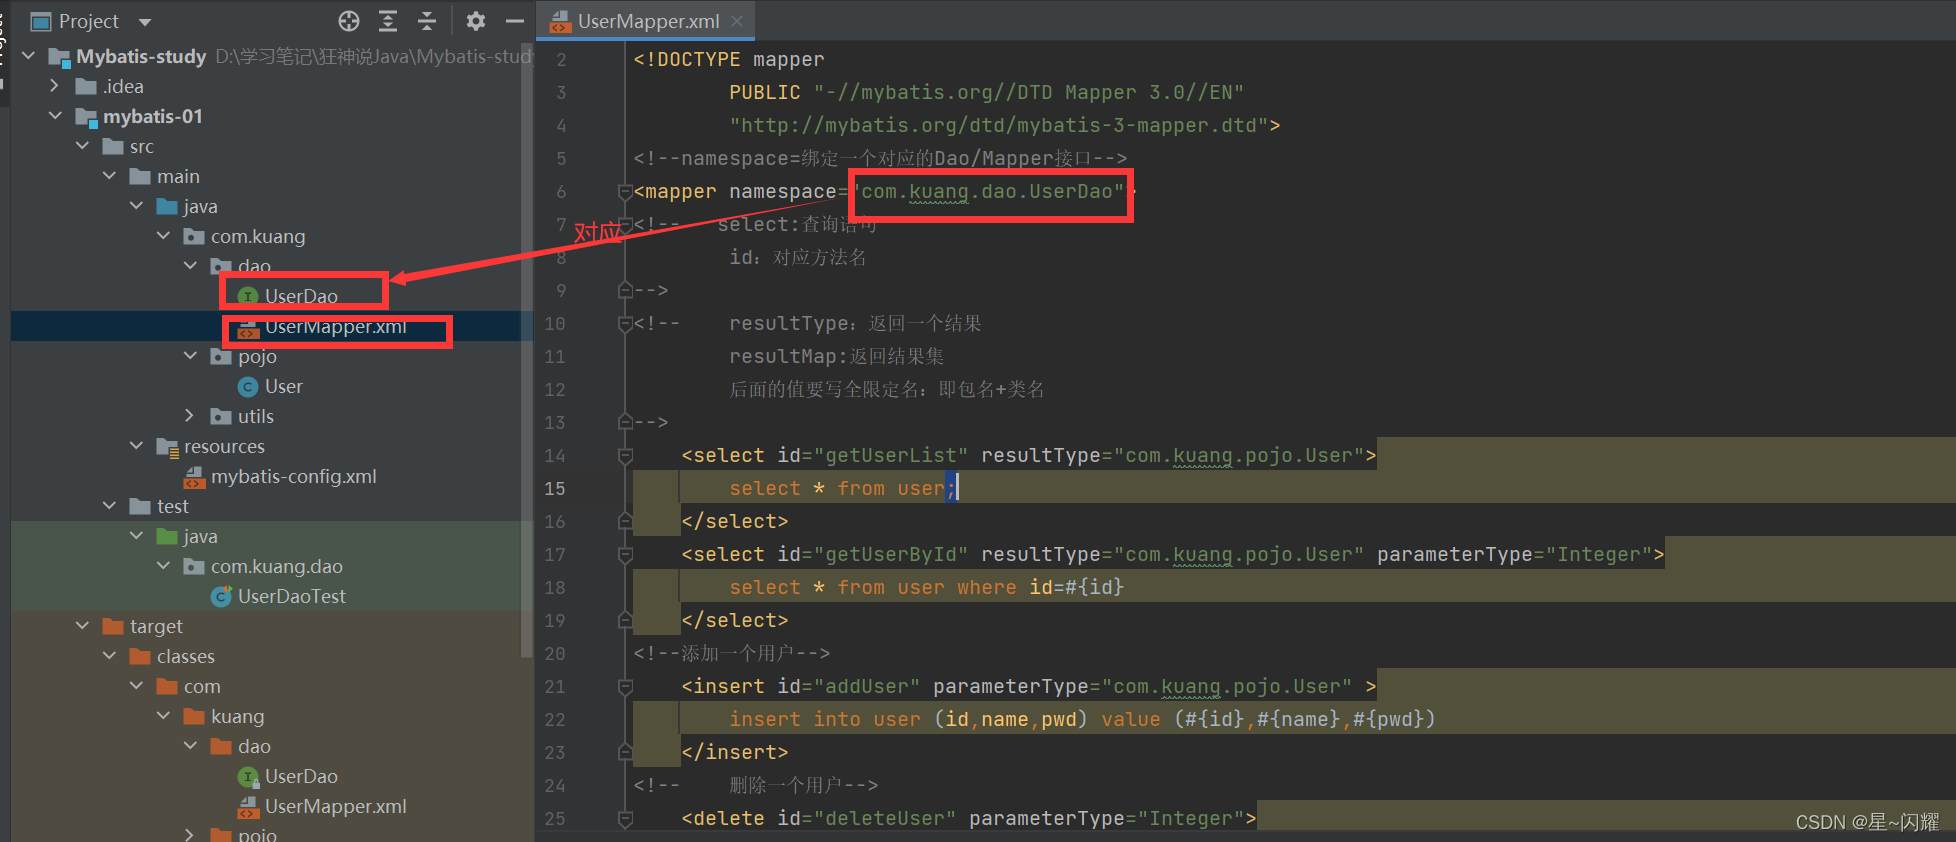Fold the getUserById select at line 17
1956x842 pixels.
625,554
